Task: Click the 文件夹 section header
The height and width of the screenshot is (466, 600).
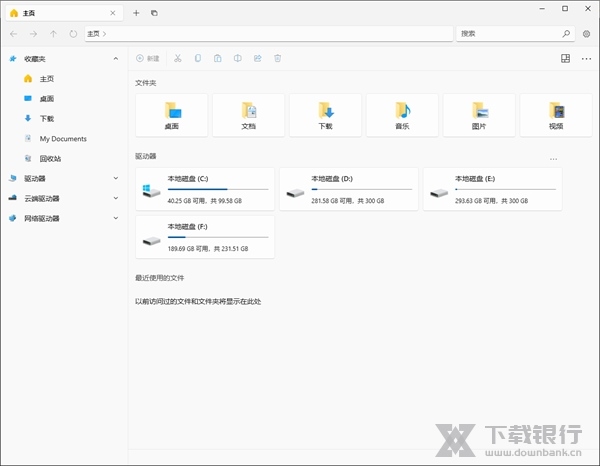Action: click(x=145, y=83)
